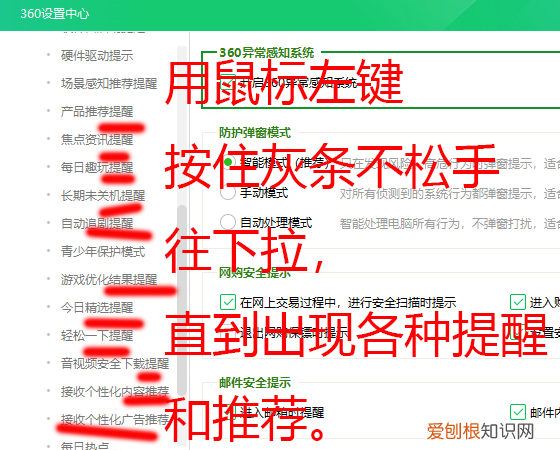Open 长期未关机提醒 settings
The height and width of the screenshot is (450, 560).
pos(103,195)
